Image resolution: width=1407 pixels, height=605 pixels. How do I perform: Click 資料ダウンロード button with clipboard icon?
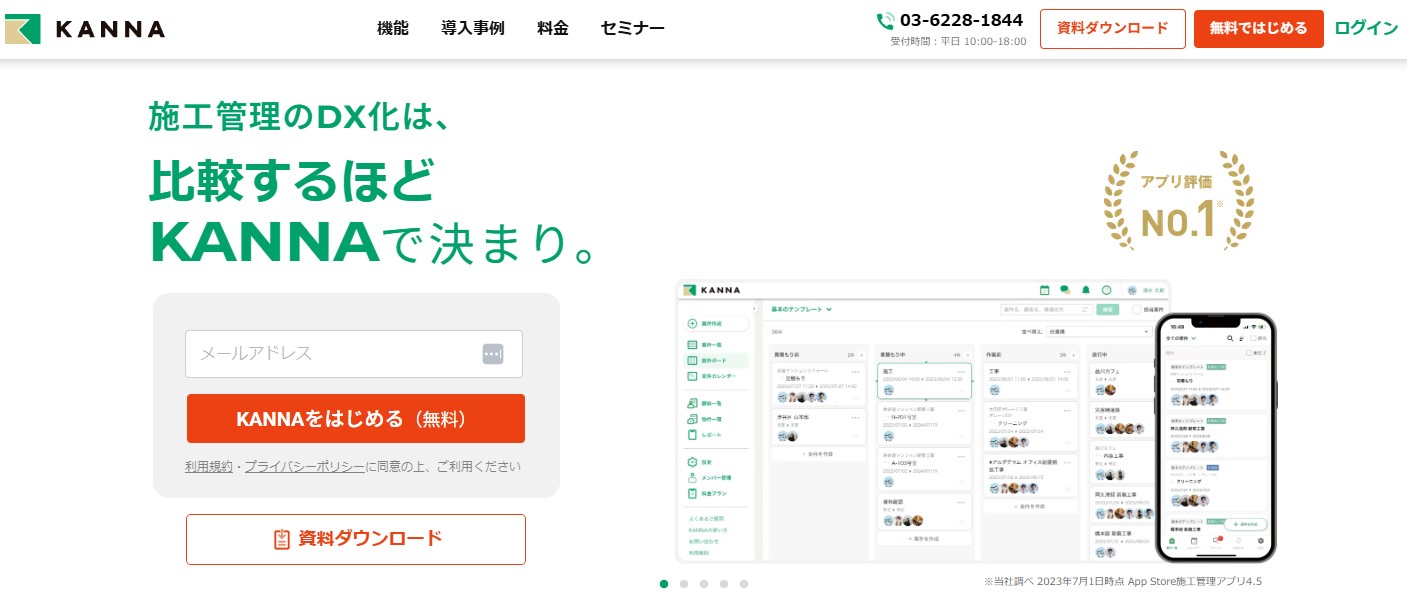pyautogui.click(x=356, y=539)
